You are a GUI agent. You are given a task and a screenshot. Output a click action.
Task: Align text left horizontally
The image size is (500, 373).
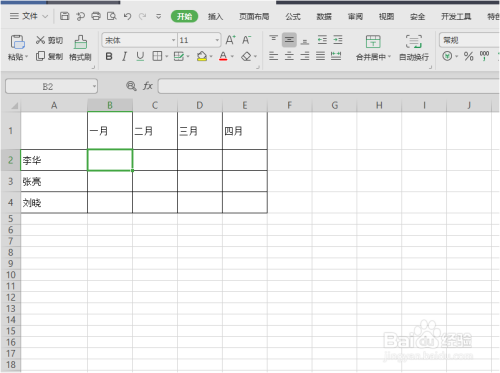coord(274,56)
